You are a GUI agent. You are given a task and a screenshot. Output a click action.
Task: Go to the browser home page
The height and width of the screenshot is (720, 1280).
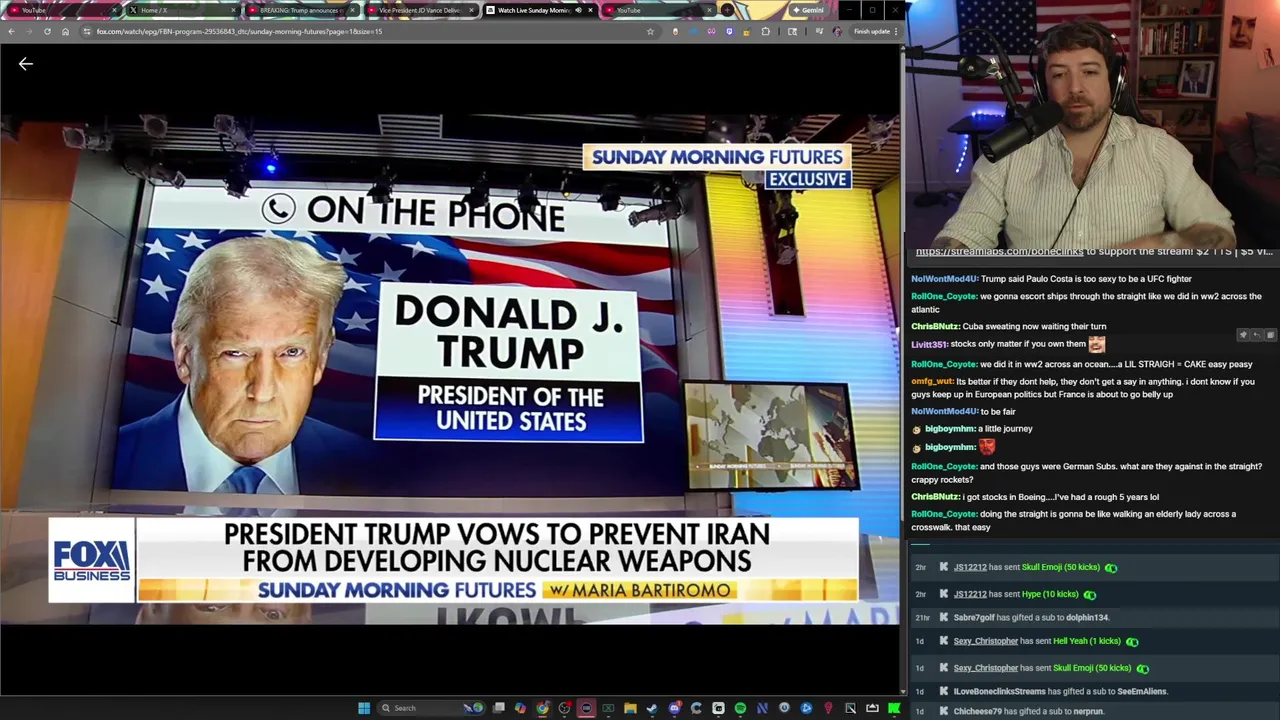65,31
